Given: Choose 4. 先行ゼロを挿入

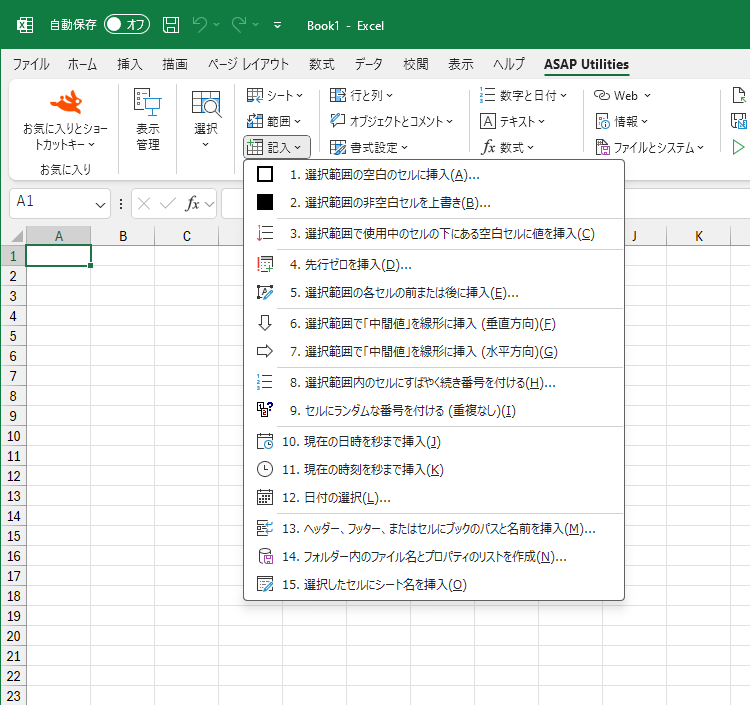Looking at the screenshot, I should [434, 264].
